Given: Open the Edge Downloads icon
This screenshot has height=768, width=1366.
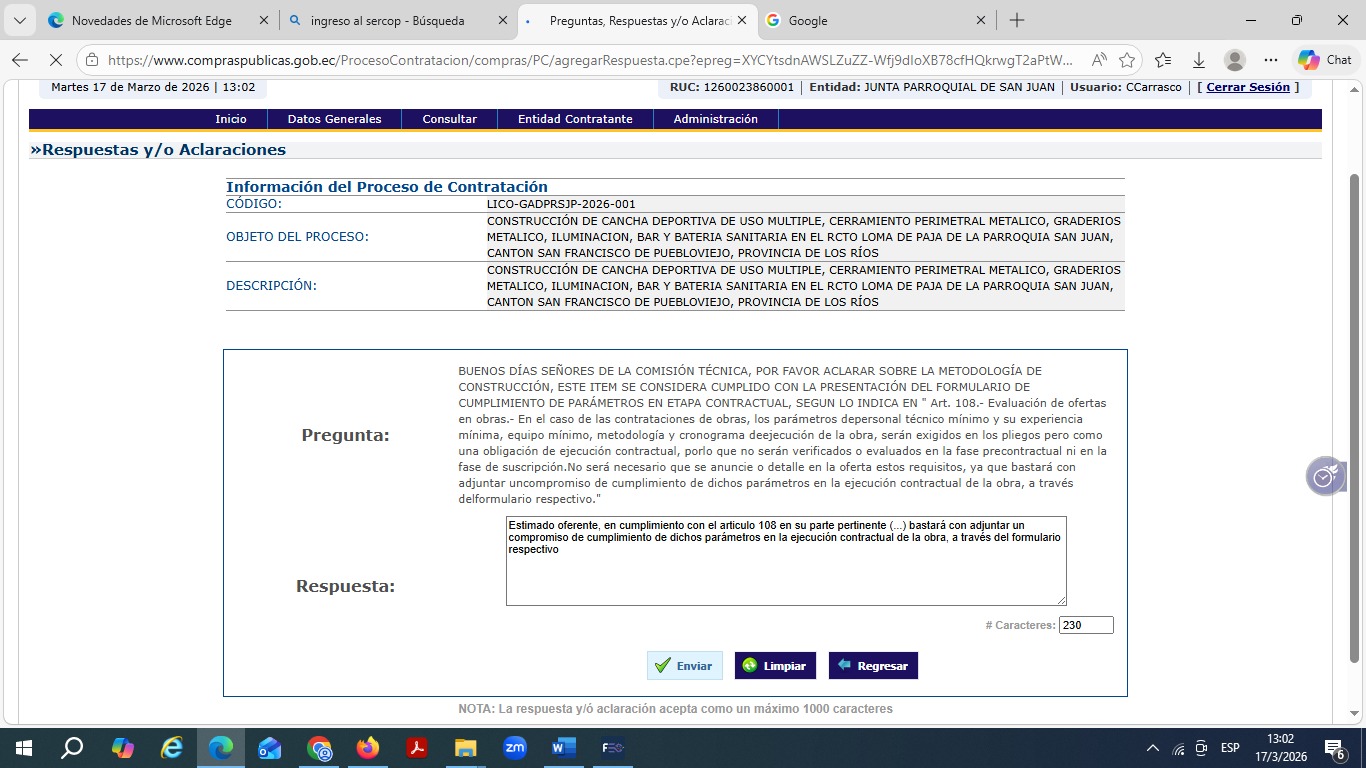Looking at the screenshot, I should coord(1198,60).
